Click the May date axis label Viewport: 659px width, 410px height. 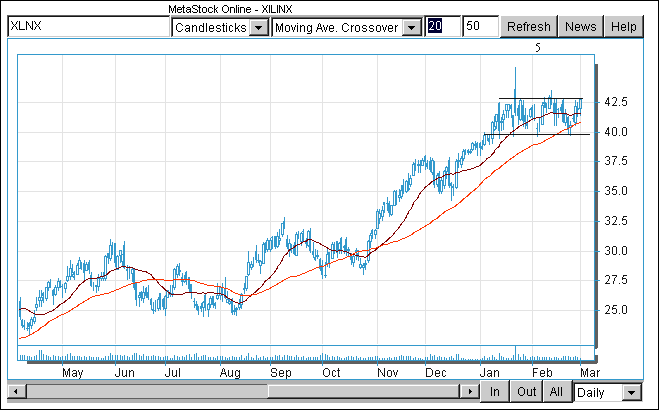point(73,373)
